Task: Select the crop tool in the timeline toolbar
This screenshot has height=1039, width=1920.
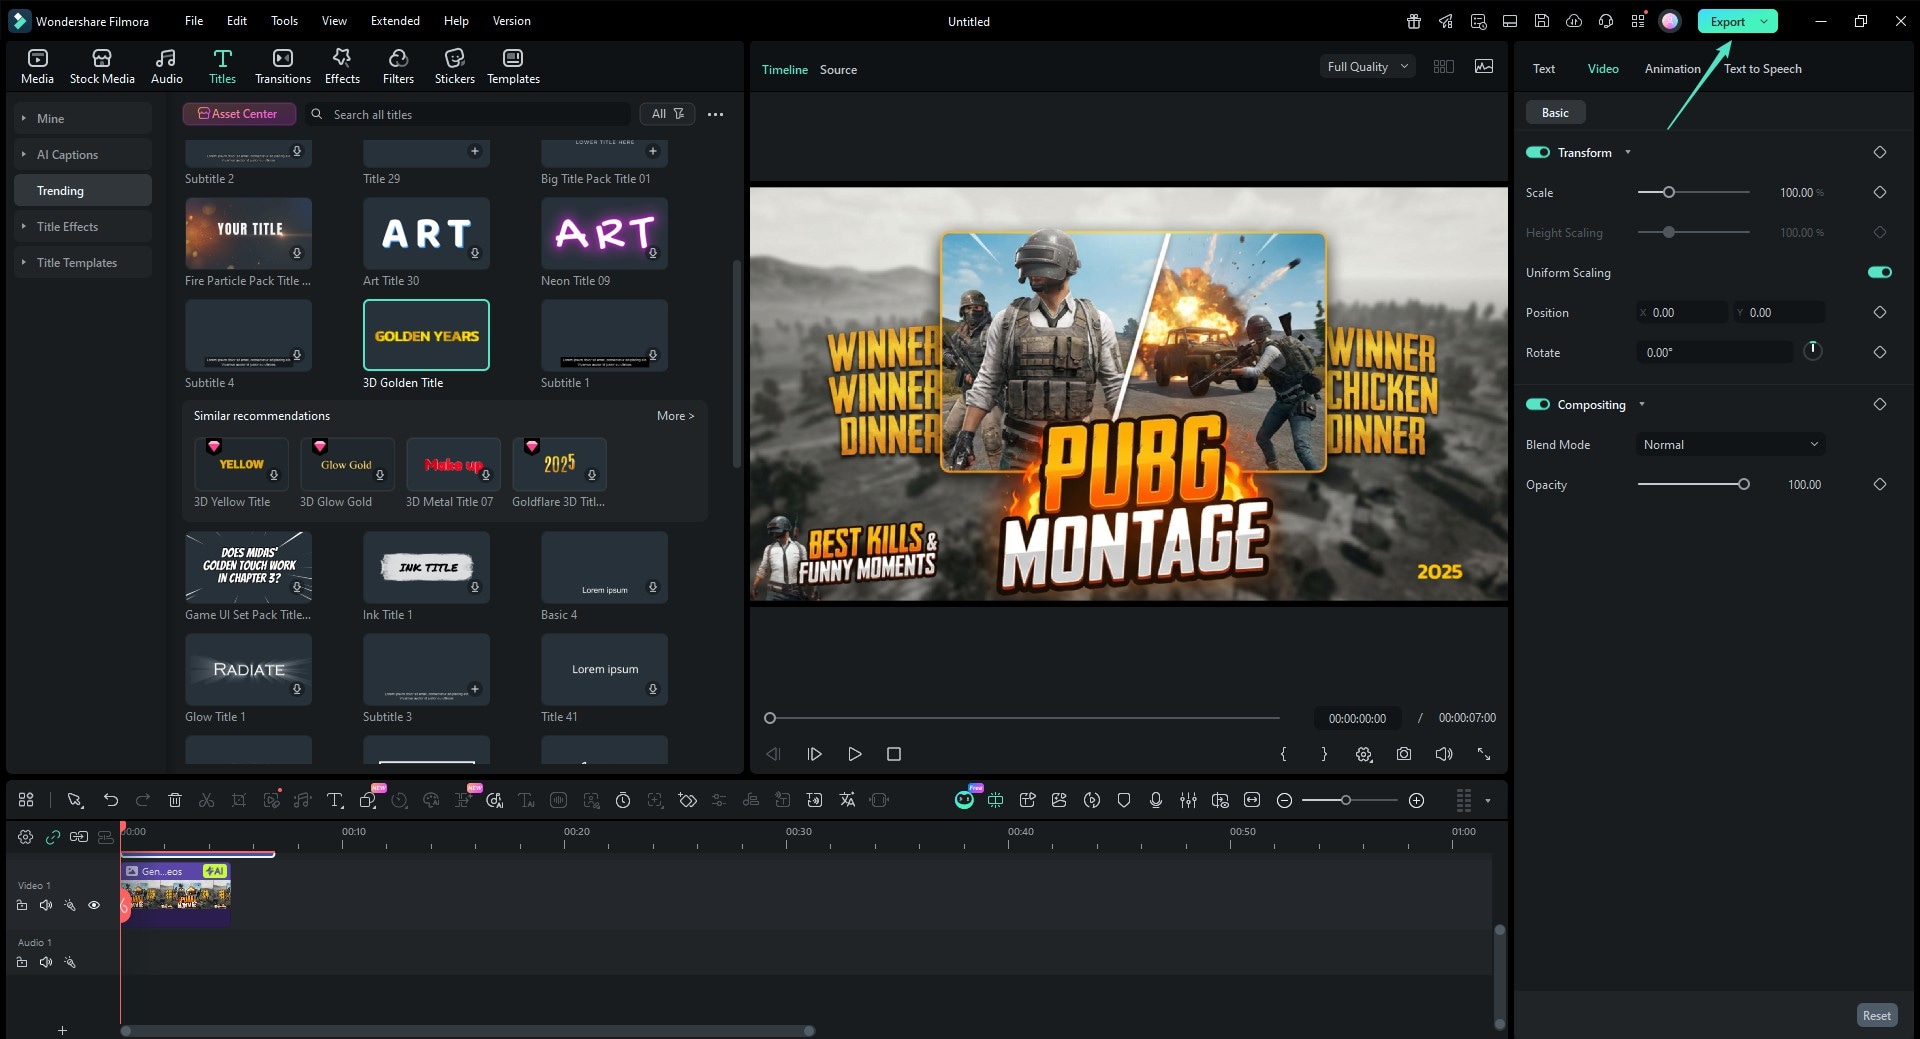Action: 239,800
